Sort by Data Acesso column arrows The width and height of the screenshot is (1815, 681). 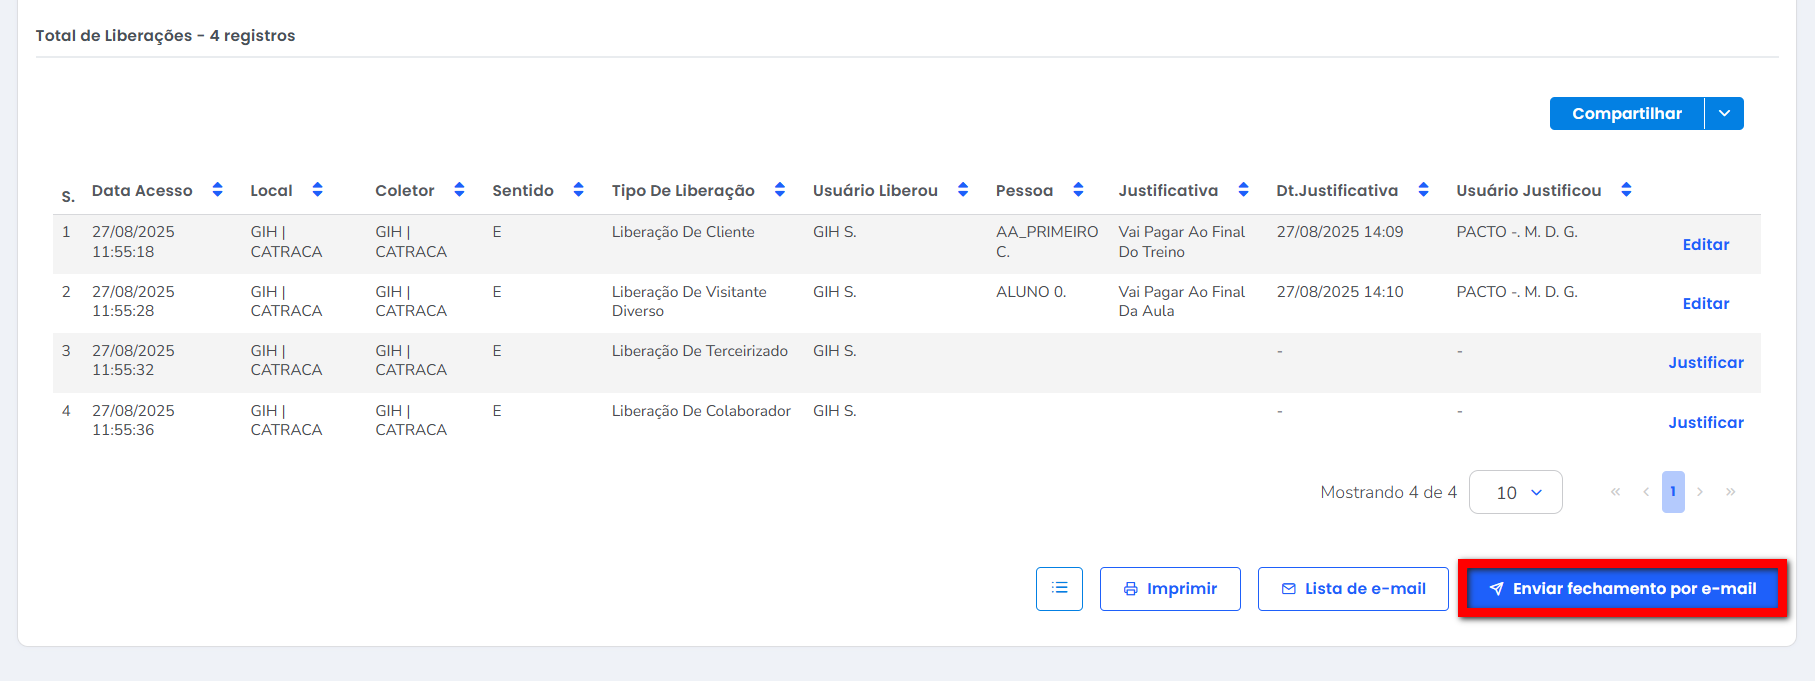pyautogui.click(x=217, y=190)
